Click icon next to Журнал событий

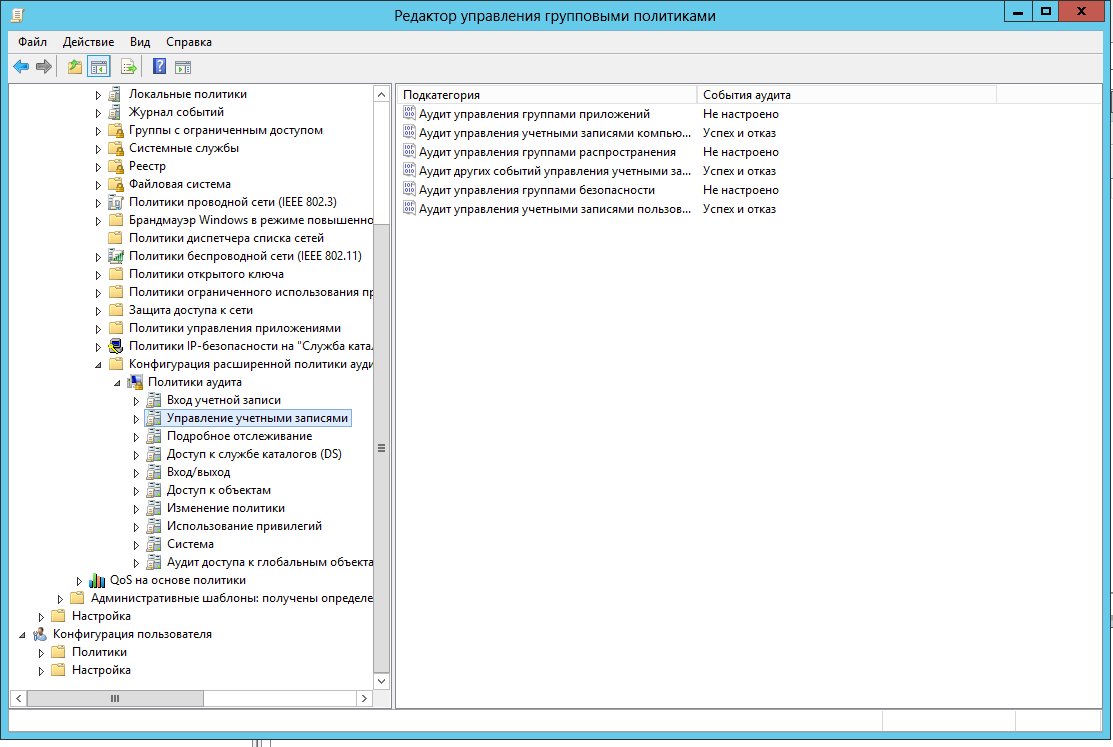[x=116, y=112]
